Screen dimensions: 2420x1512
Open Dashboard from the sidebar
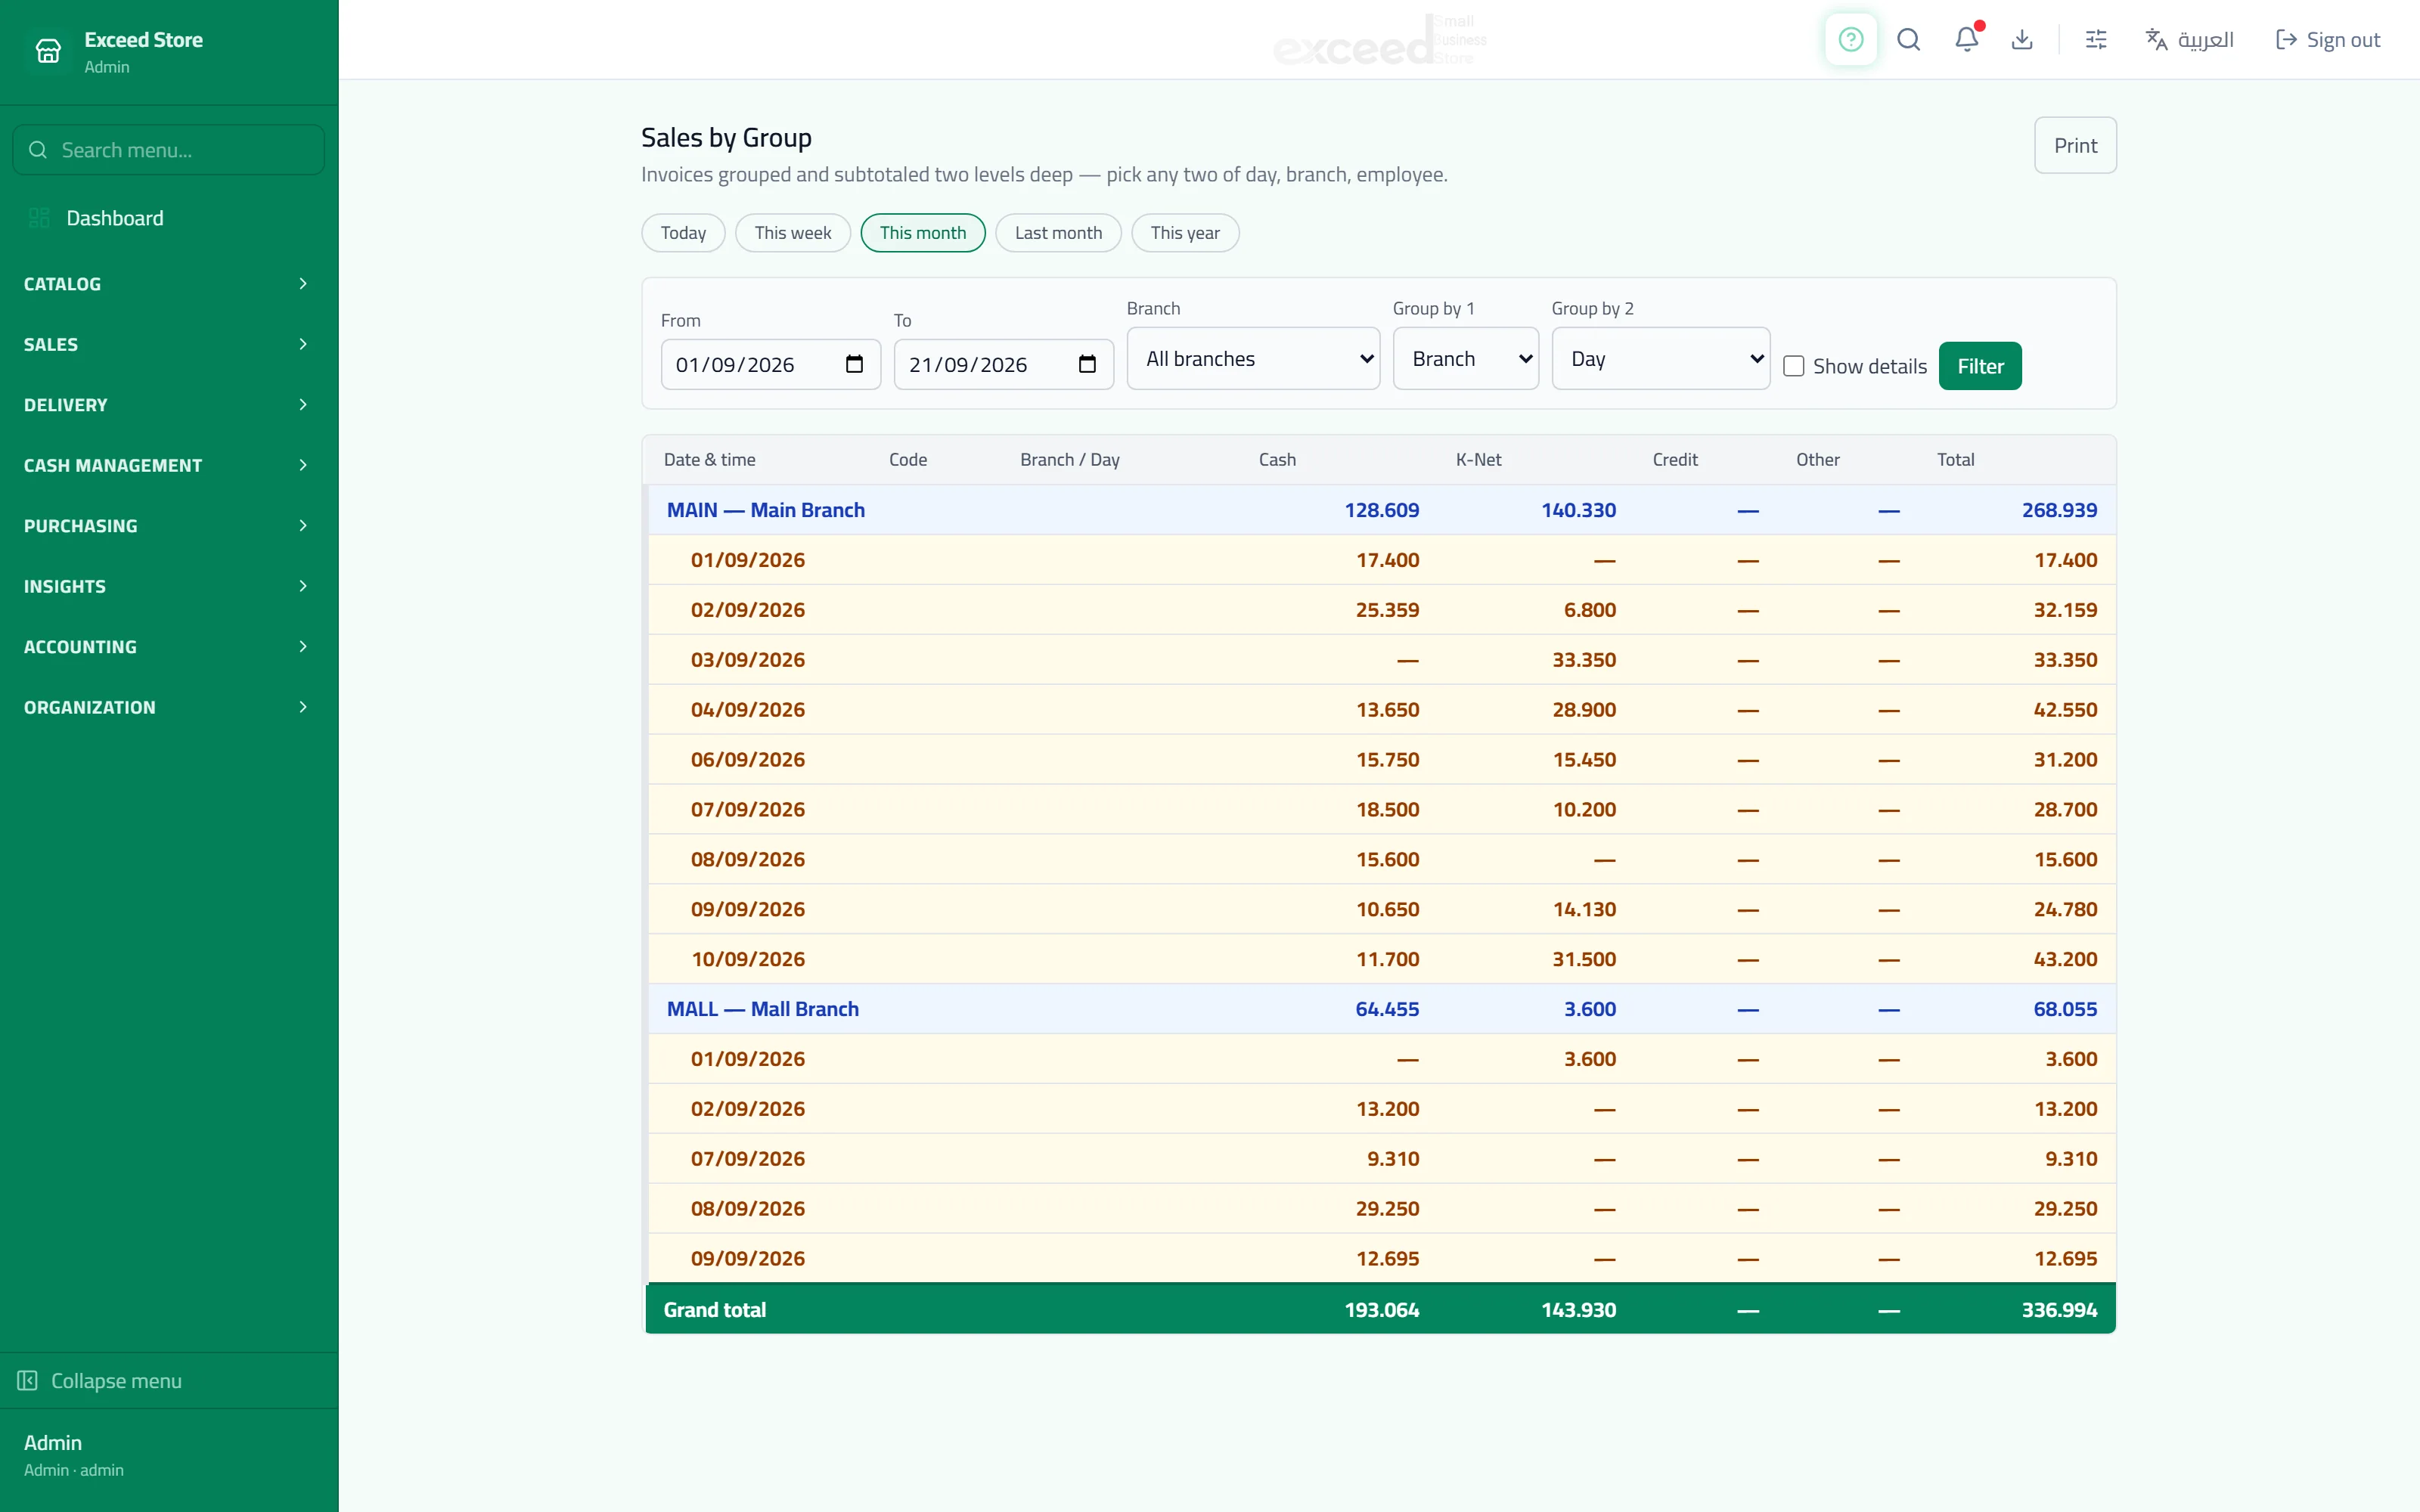pos(169,218)
